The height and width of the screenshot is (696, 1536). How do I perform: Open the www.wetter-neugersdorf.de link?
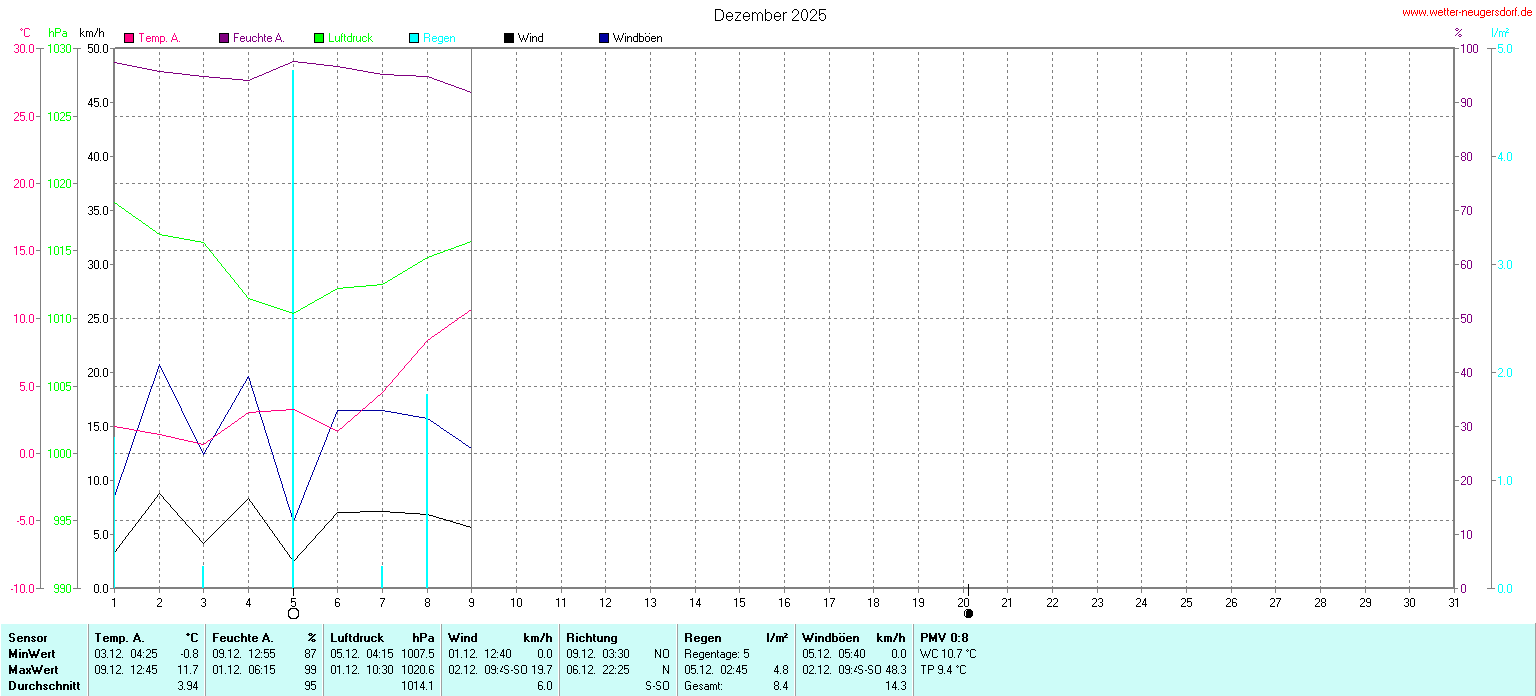1466,12
